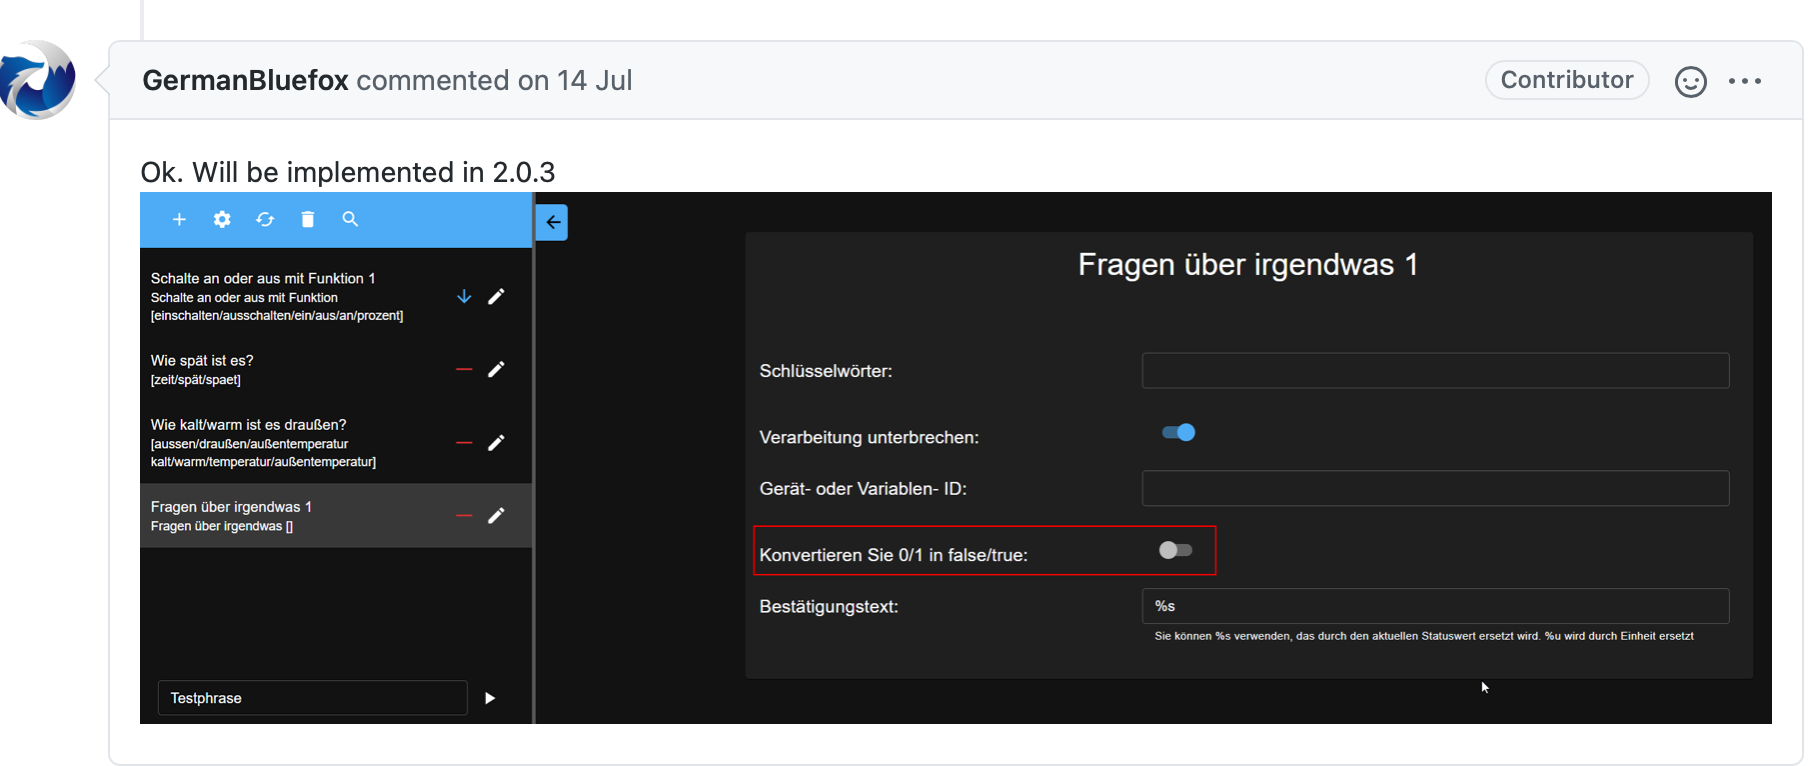Click the back arrow button beside rule list
The height and width of the screenshot is (766, 1812).
click(553, 222)
